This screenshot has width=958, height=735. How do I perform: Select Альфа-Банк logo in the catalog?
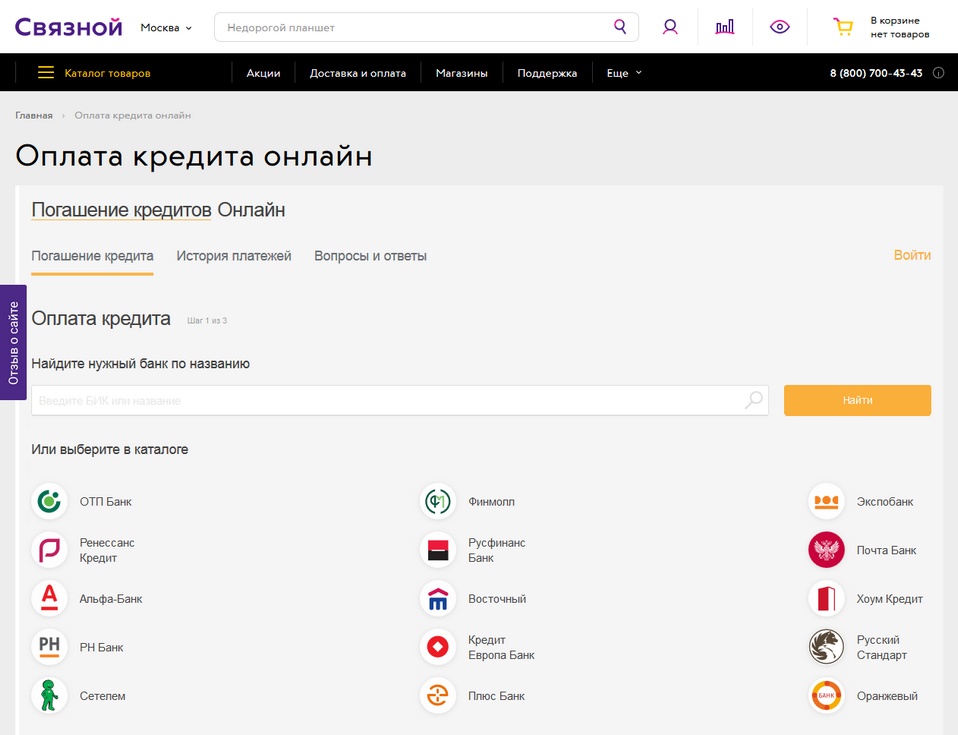pos(49,598)
